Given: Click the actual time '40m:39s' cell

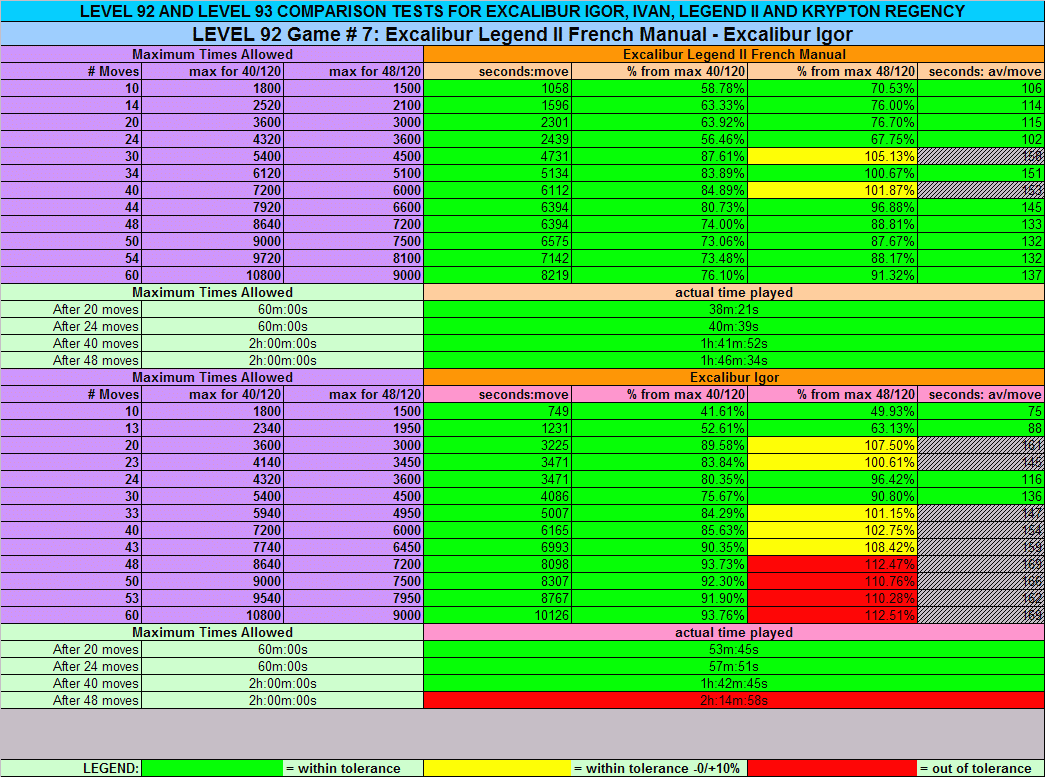Looking at the screenshot, I should coord(734,327).
